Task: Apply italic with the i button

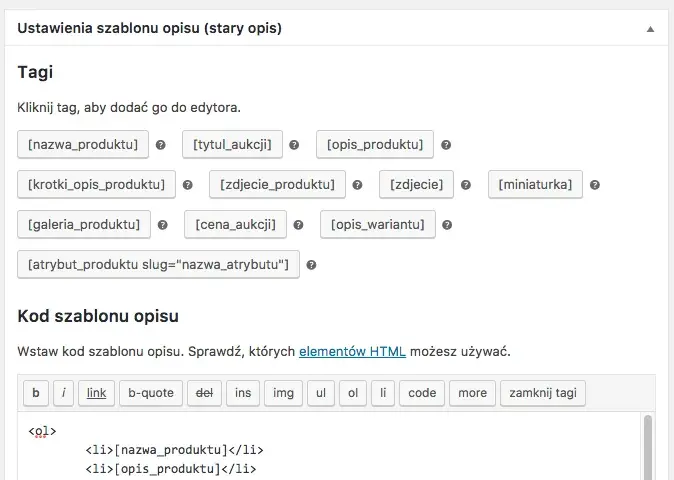Action: tap(63, 393)
